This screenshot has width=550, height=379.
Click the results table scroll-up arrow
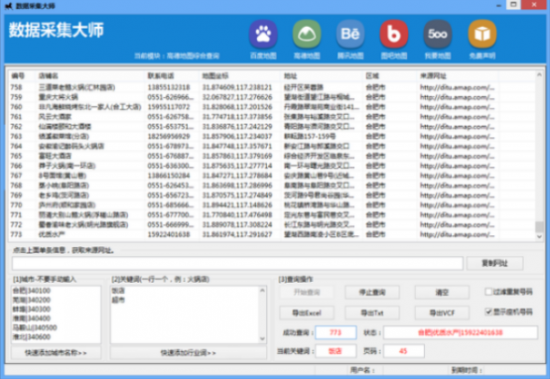tap(539, 75)
